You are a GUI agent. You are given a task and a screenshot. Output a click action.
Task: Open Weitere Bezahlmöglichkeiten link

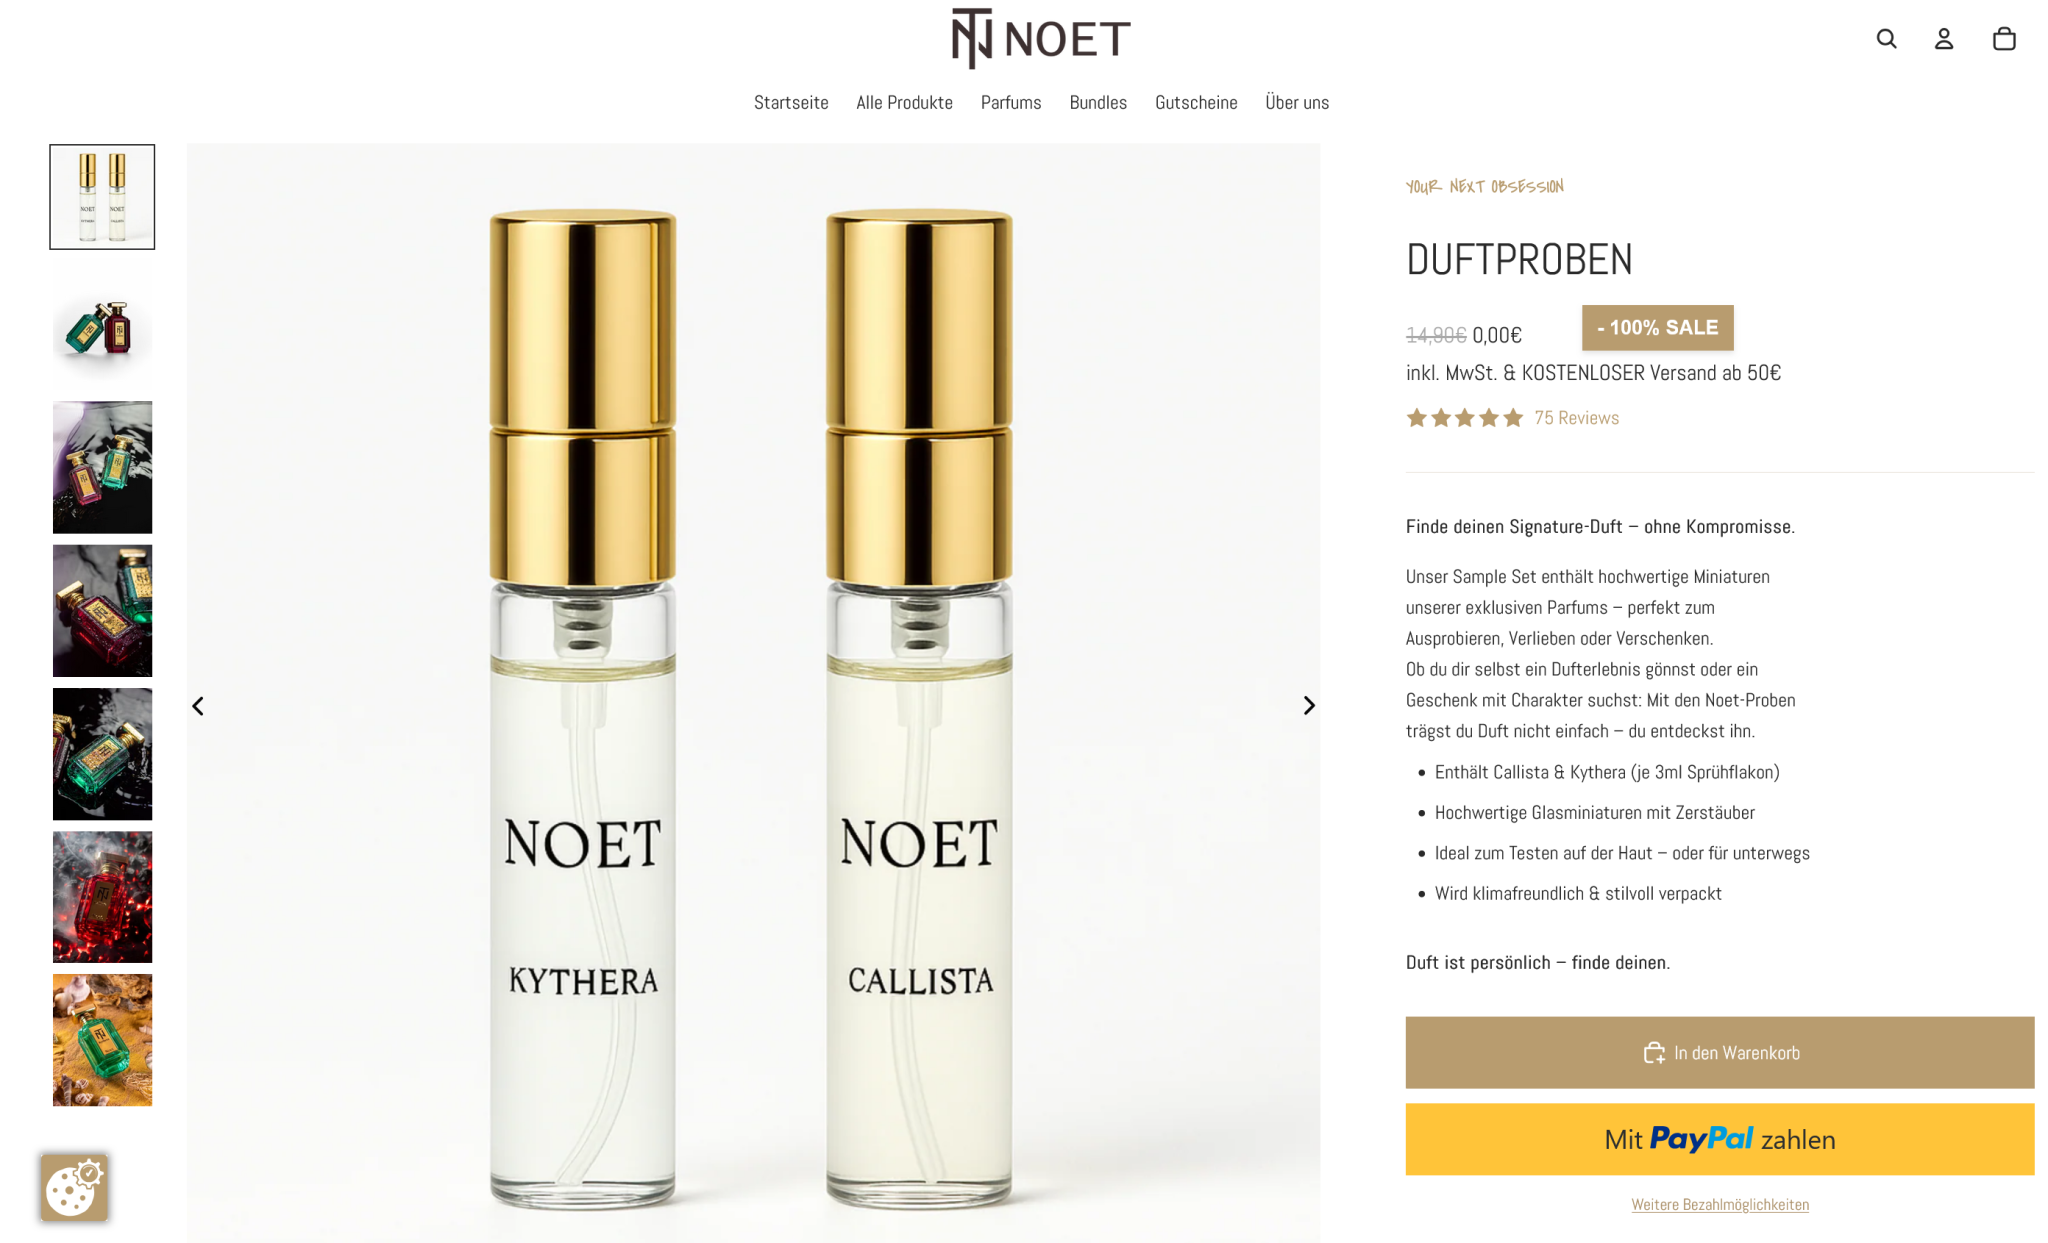pos(1720,1204)
